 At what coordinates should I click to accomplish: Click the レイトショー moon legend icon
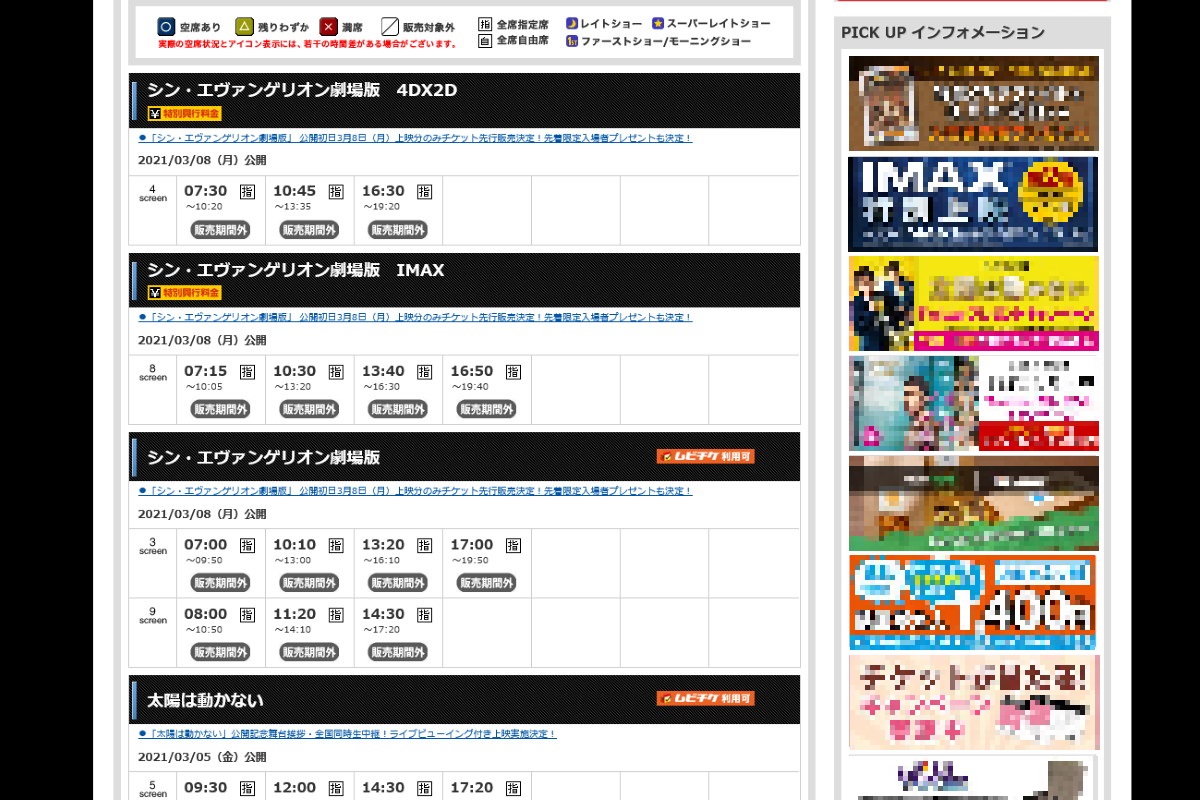(x=572, y=23)
